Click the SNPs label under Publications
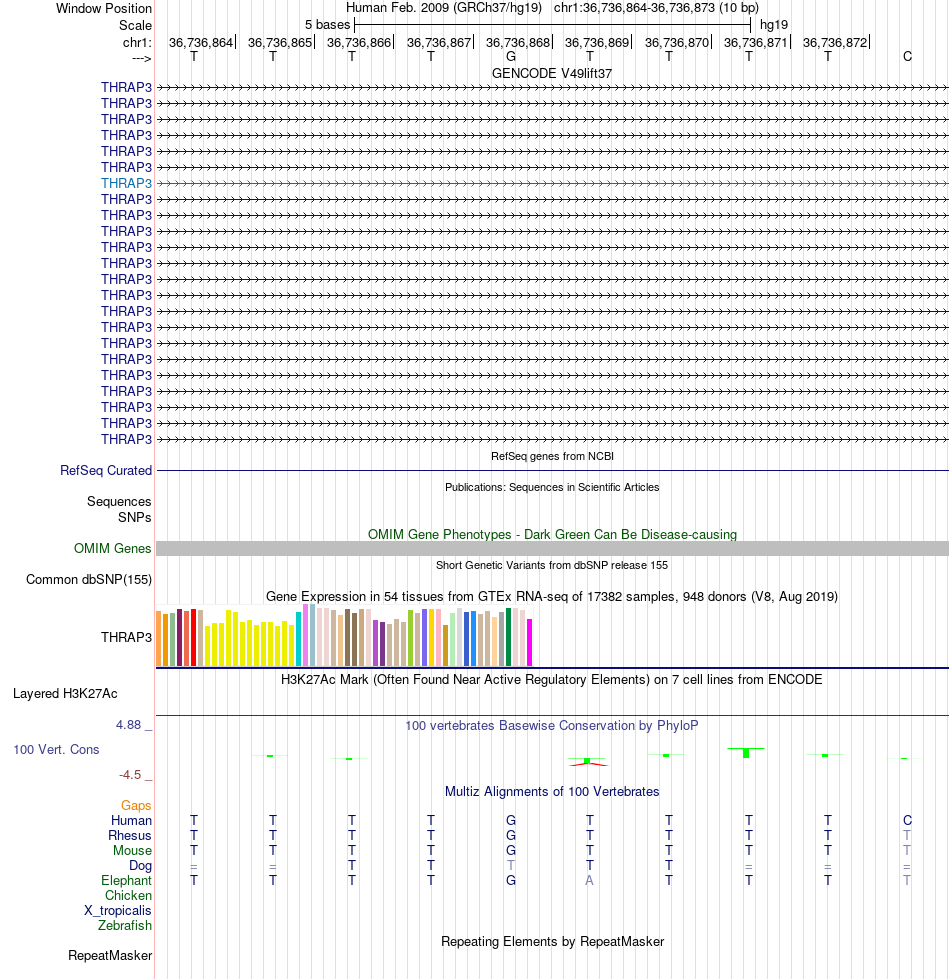The width and height of the screenshot is (950, 979). click(135, 517)
